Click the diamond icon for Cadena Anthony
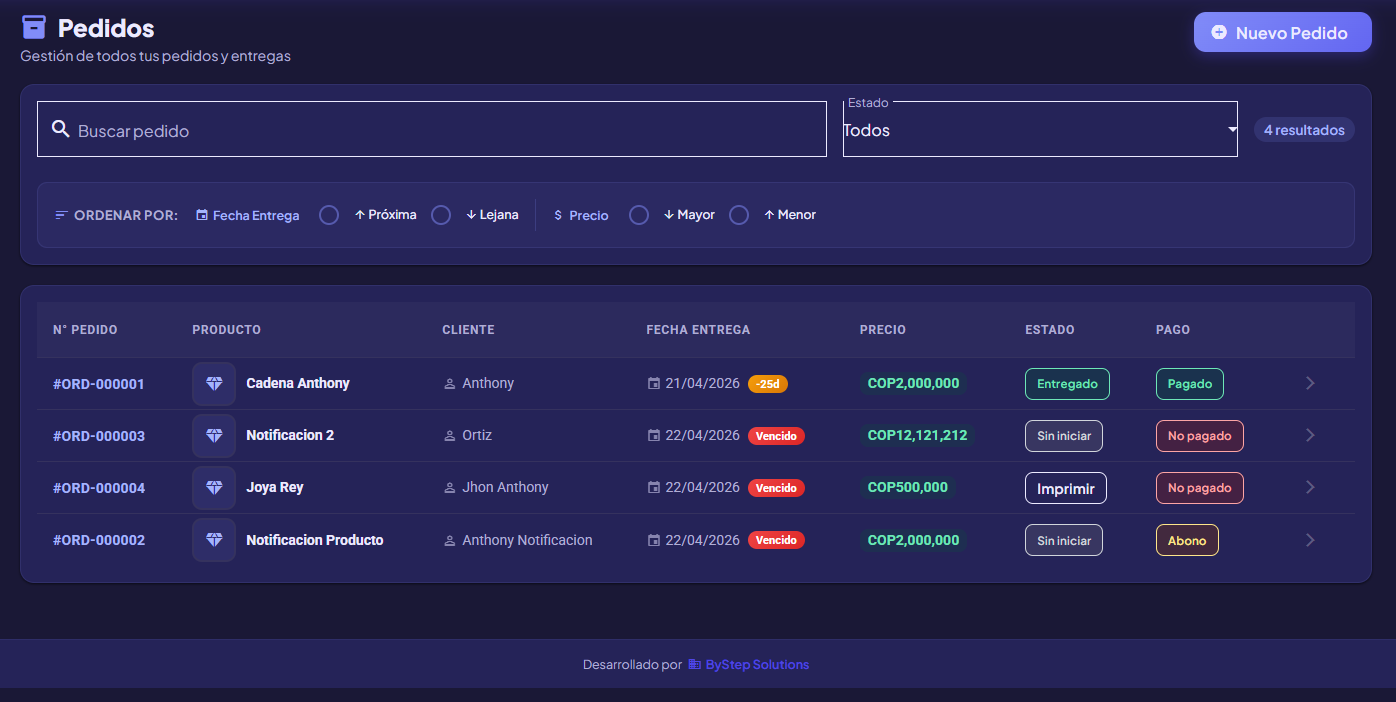The width and height of the screenshot is (1396, 702). 214,384
